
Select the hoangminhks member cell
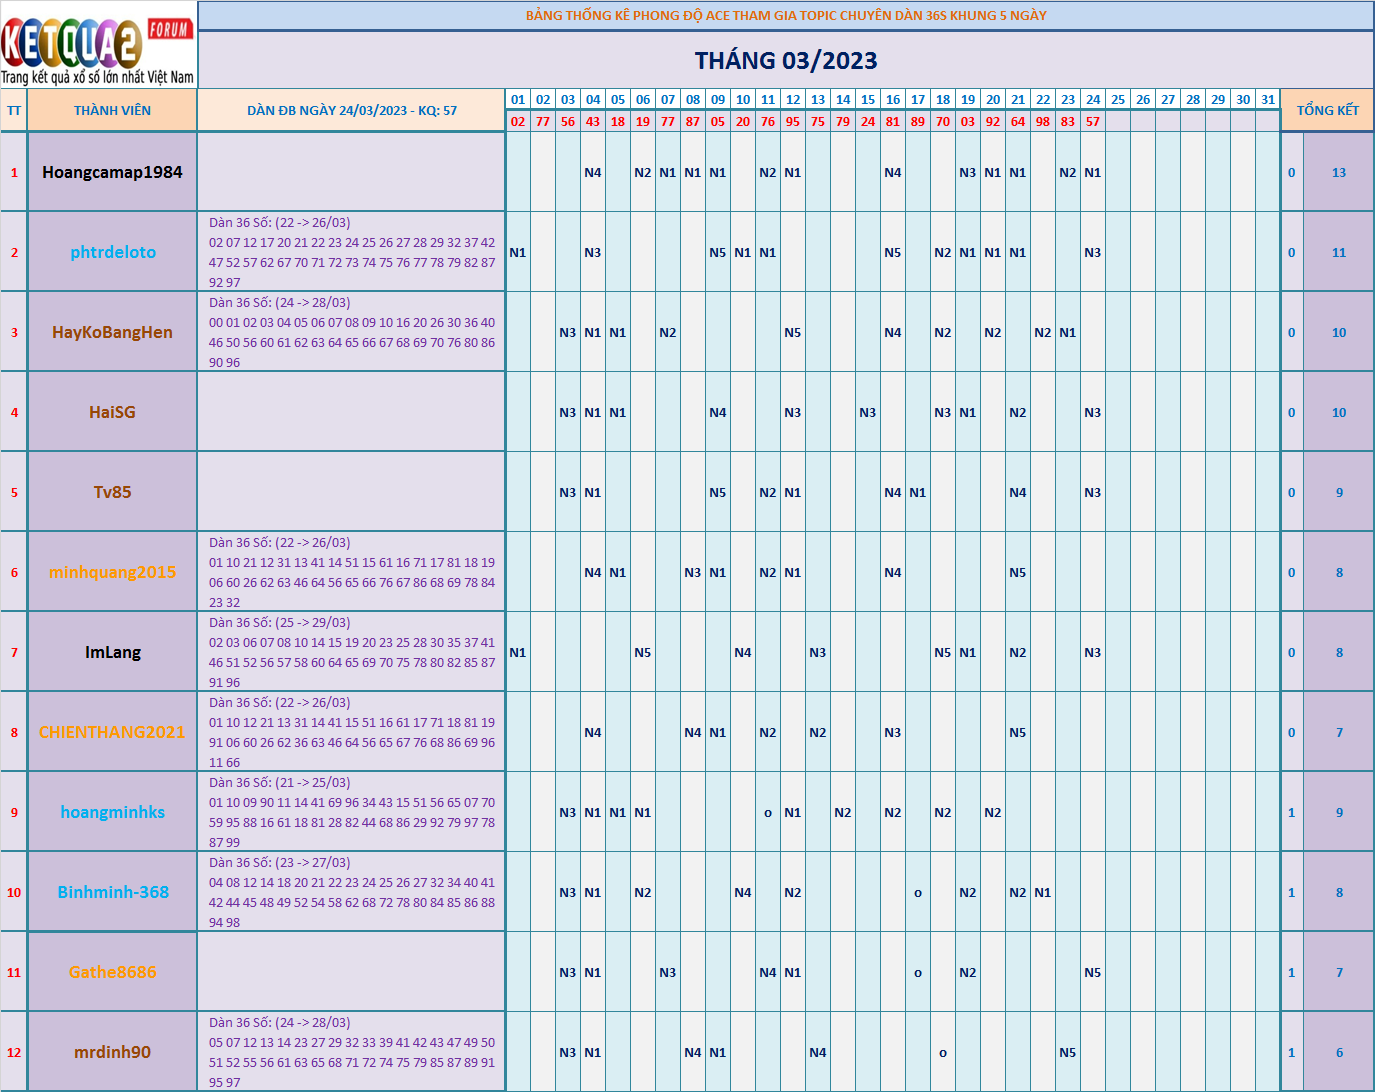pos(112,812)
